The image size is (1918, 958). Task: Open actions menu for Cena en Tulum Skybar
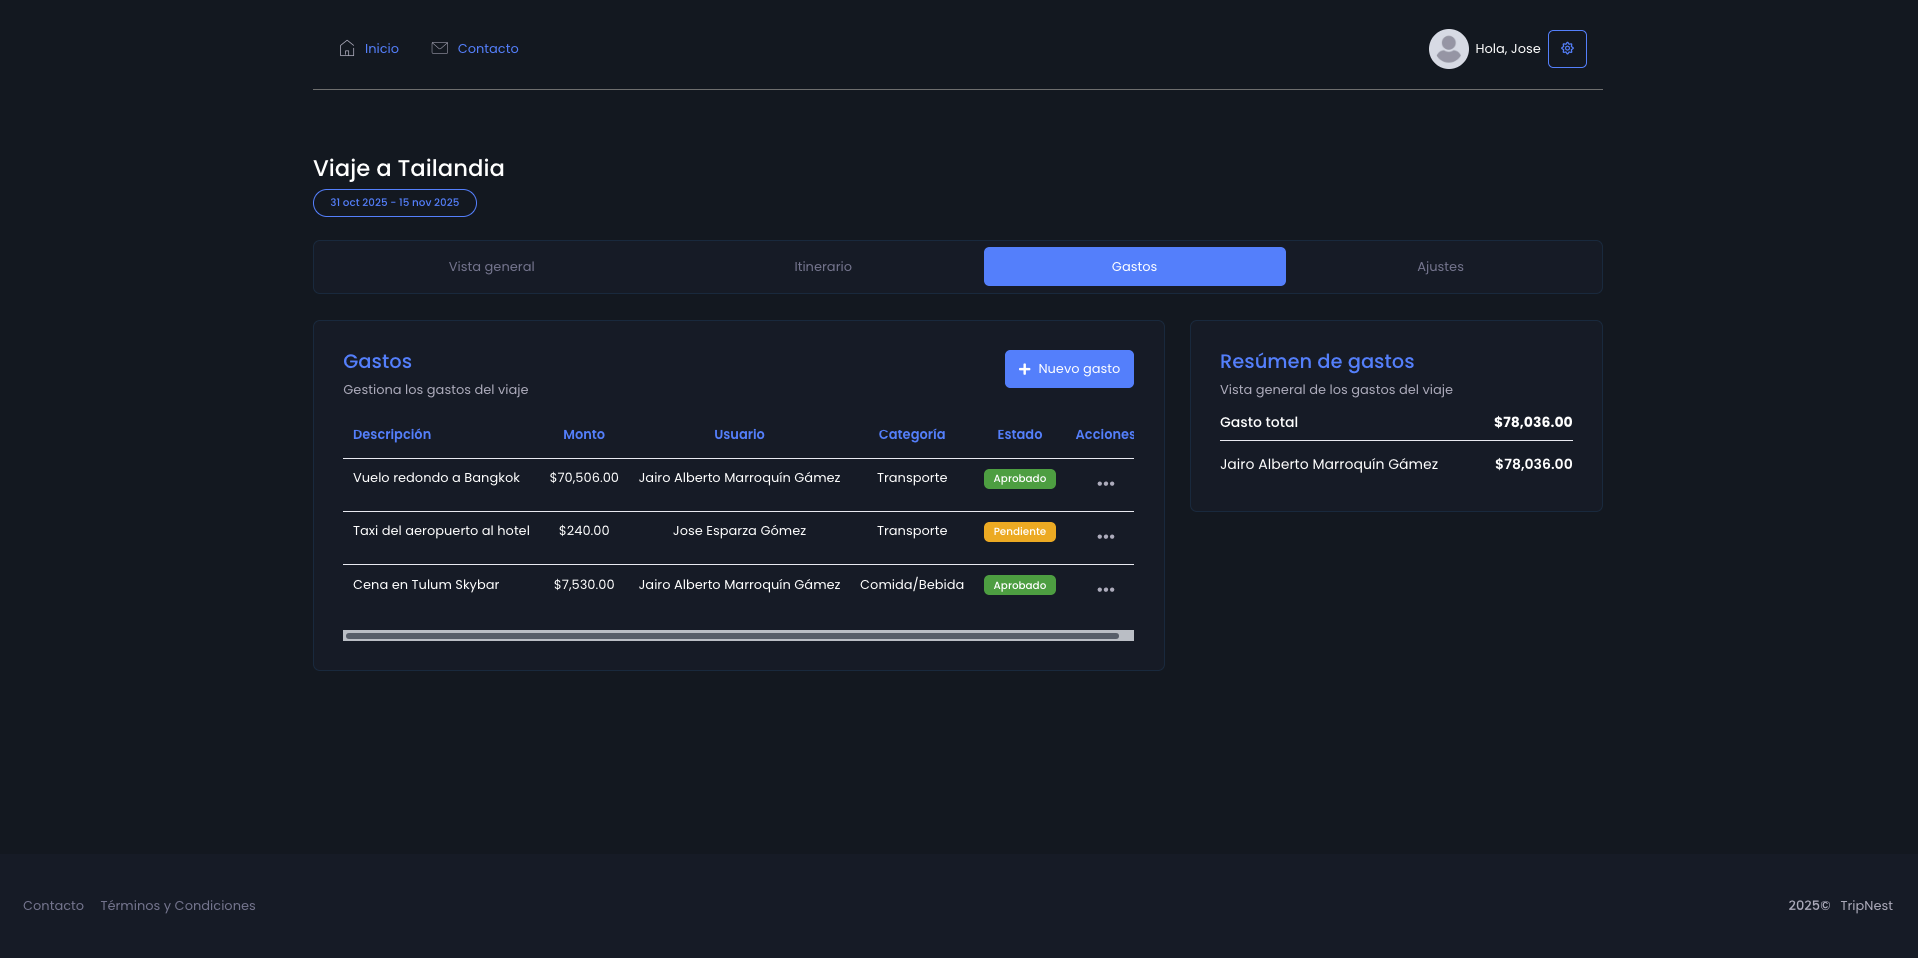point(1105,590)
